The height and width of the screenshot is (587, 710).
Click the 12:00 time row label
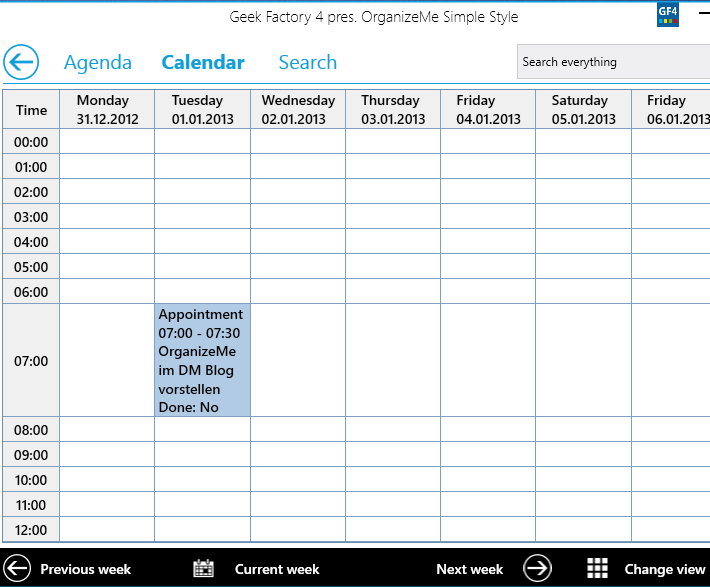coord(31,529)
